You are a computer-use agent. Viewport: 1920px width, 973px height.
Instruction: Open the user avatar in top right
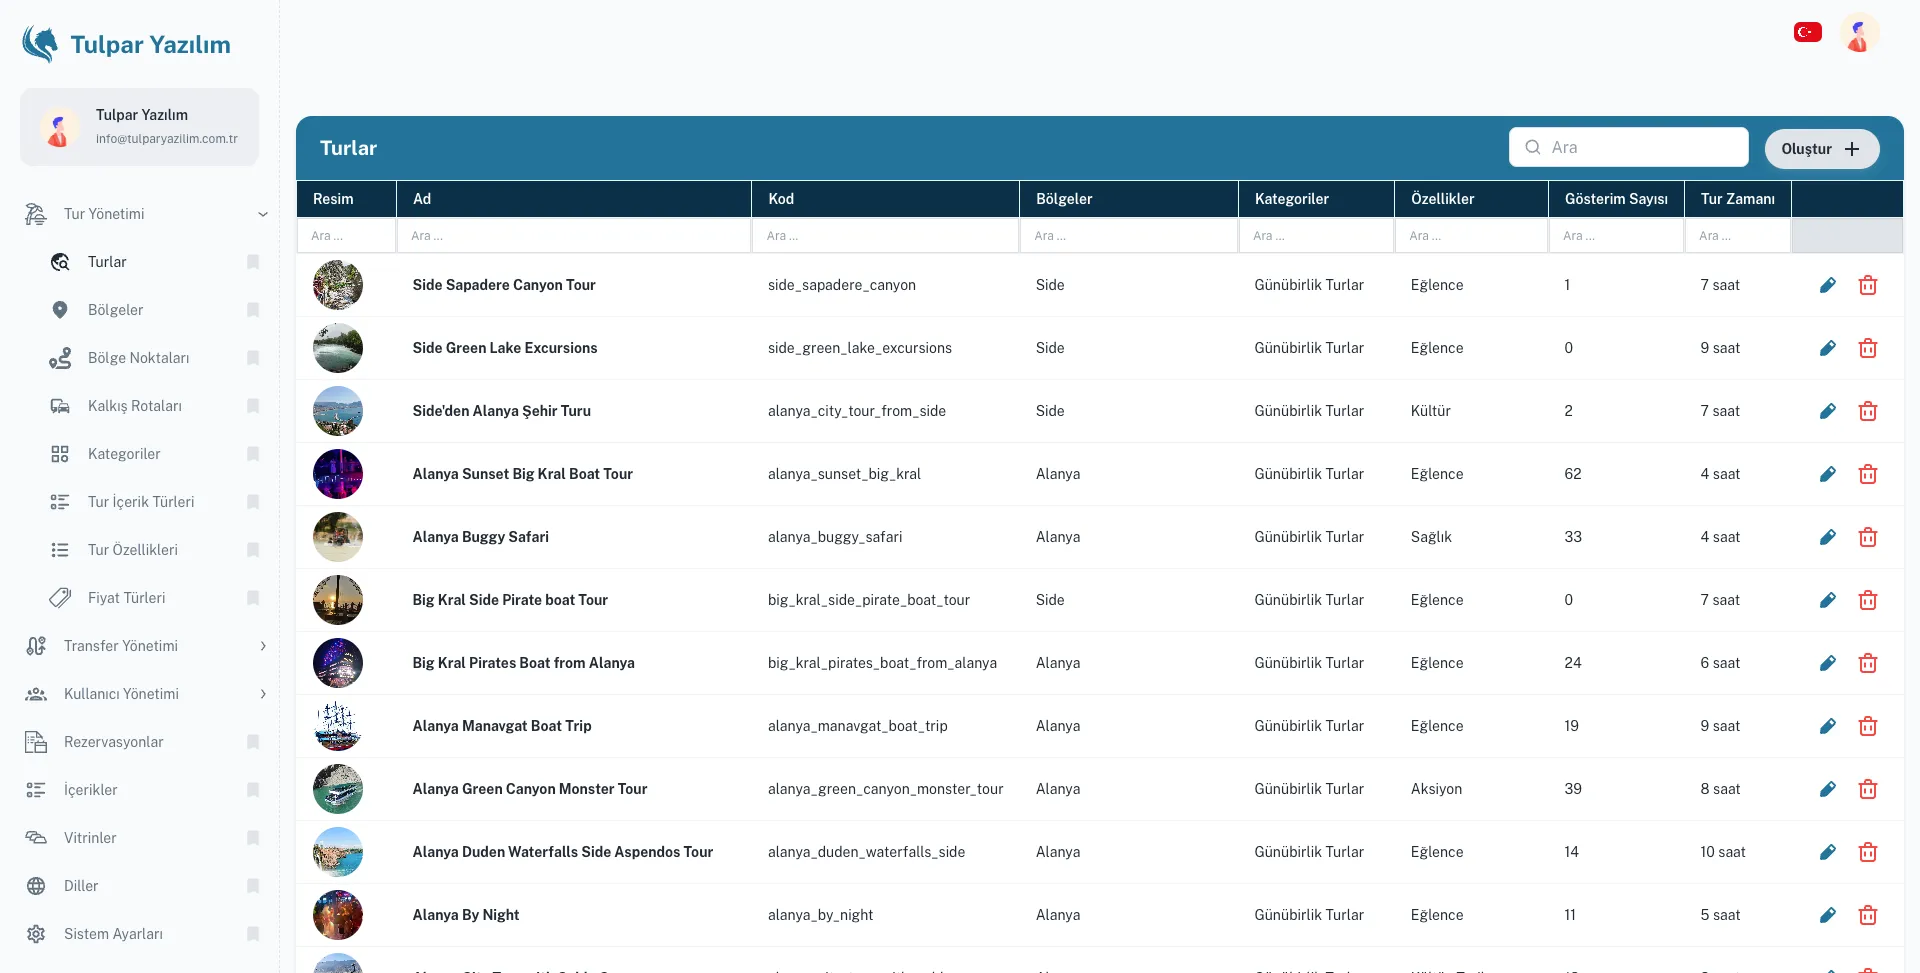point(1859,32)
